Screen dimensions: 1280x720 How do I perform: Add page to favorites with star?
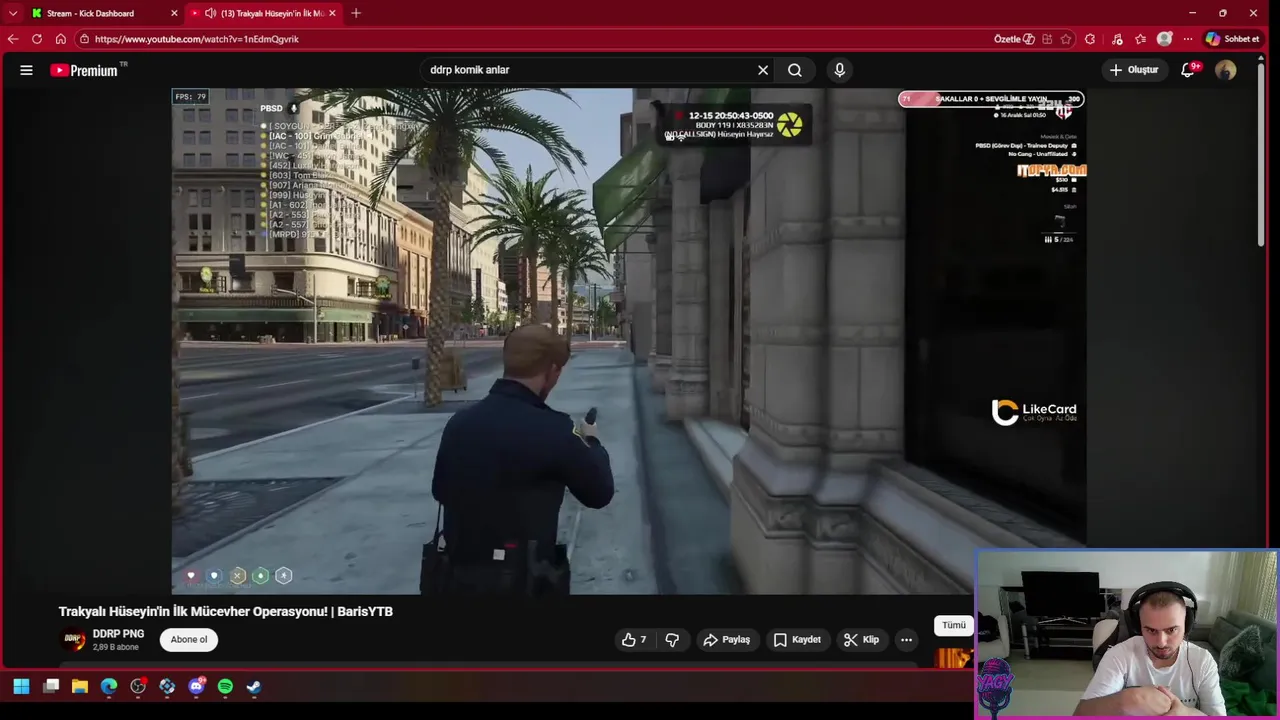pyautogui.click(x=1066, y=39)
